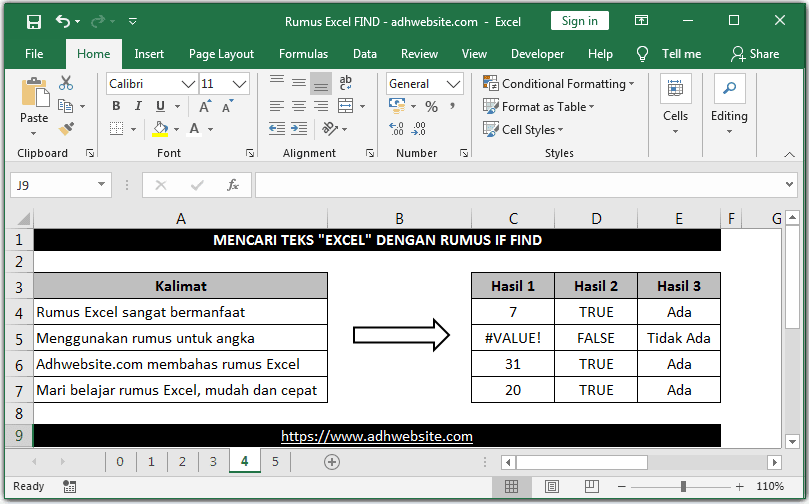This screenshot has width=809, height=504.
Task: Decrease font size with small A icon
Action: pyautogui.click(x=227, y=107)
